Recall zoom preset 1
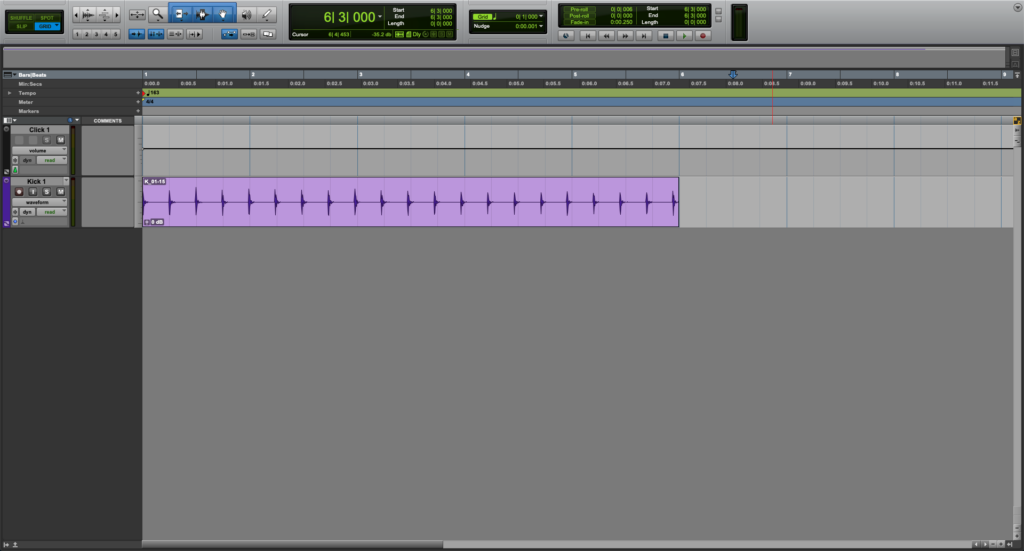The width and height of the screenshot is (1024, 551). pyautogui.click(x=77, y=34)
